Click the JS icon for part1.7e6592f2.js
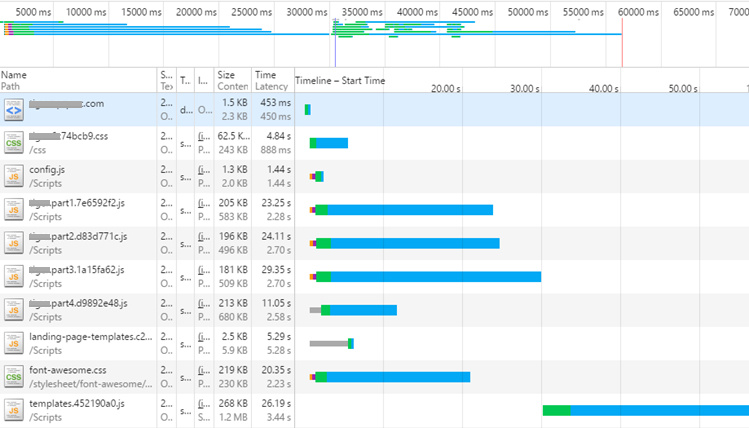Image resolution: width=749 pixels, height=428 pixels. tap(14, 210)
